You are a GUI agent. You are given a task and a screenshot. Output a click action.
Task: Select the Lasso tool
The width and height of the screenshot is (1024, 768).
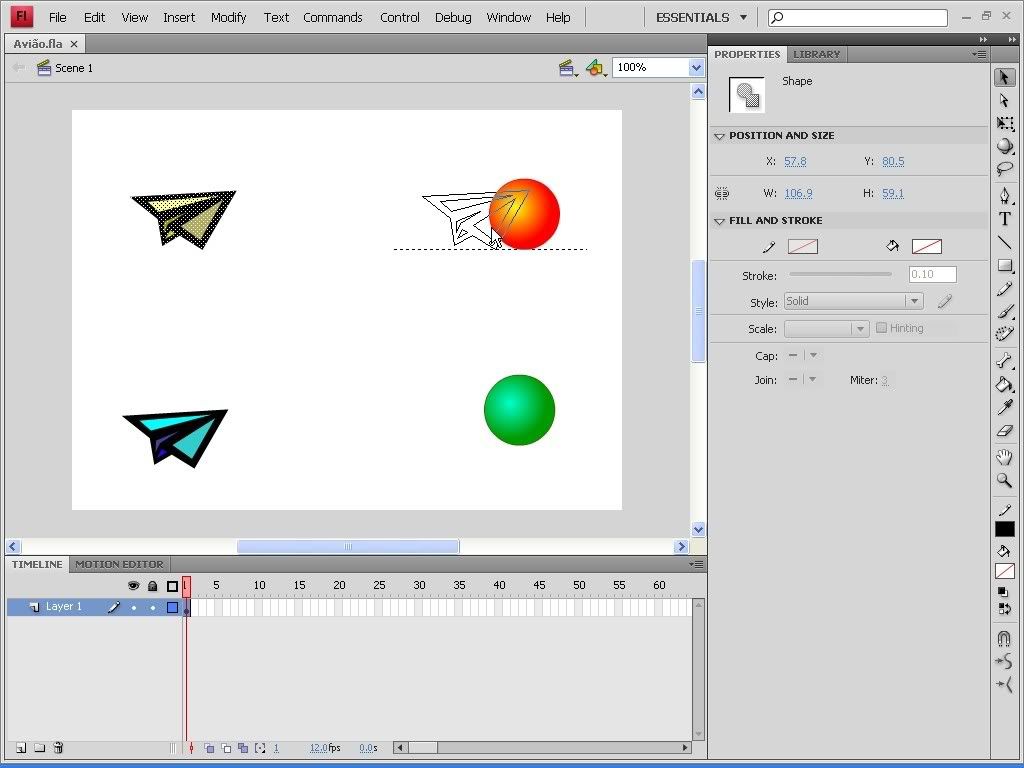1005,169
